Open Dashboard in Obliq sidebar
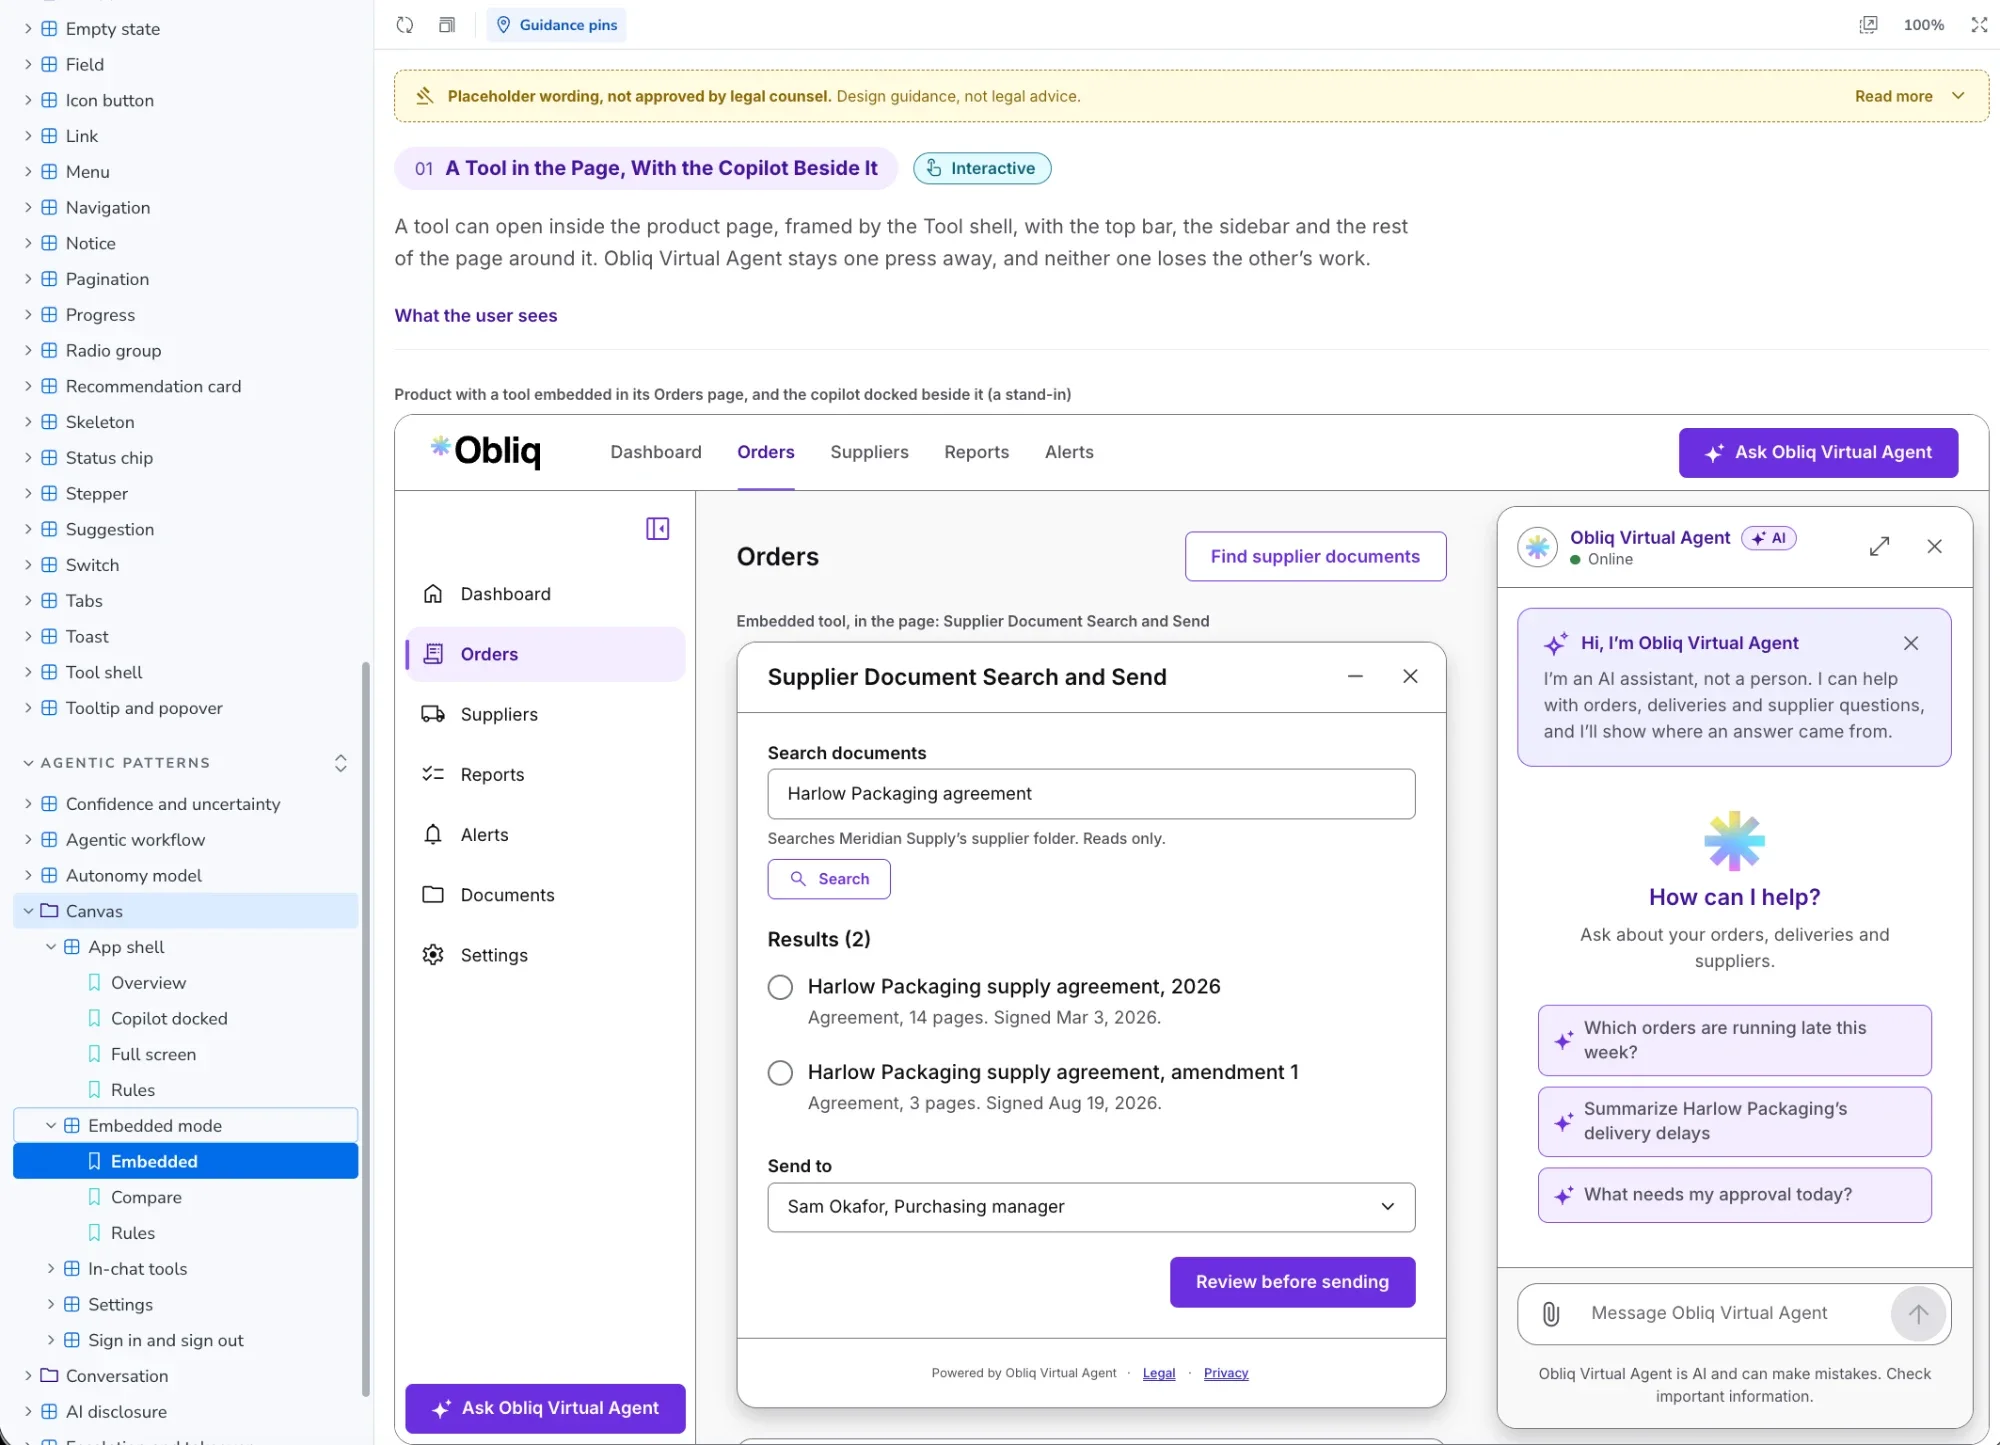The image size is (2000, 1445). [x=546, y=594]
